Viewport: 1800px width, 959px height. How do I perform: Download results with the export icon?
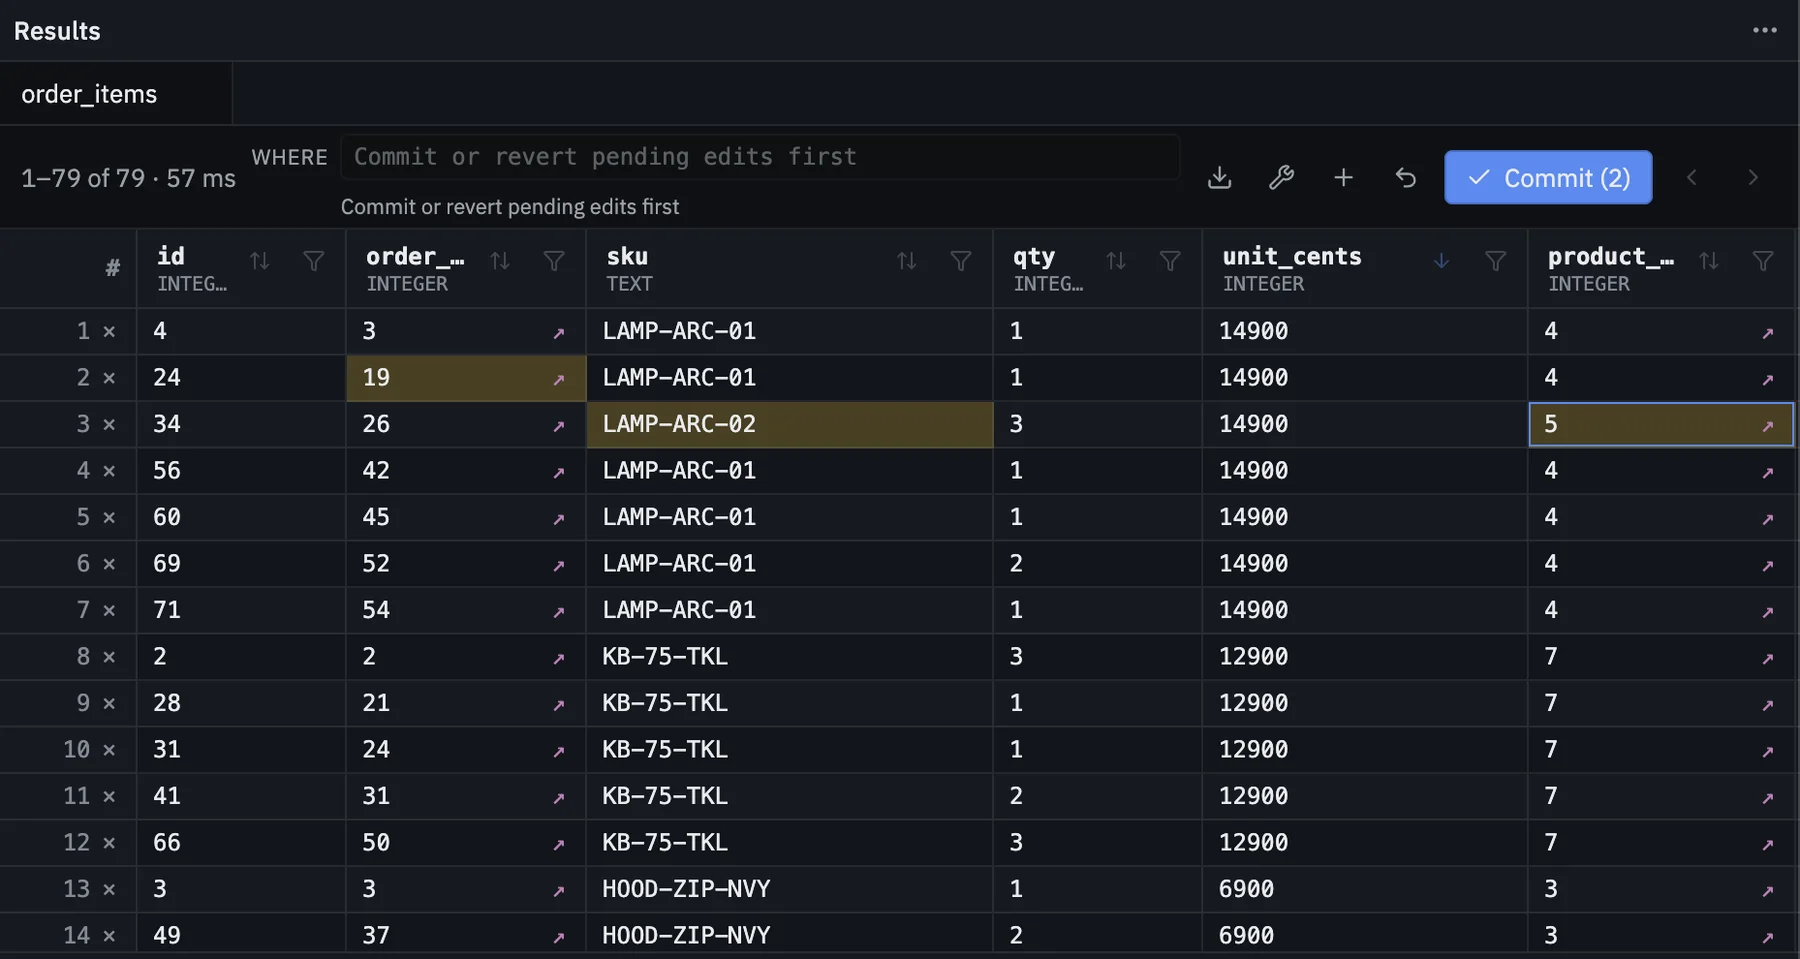point(1219,178)
